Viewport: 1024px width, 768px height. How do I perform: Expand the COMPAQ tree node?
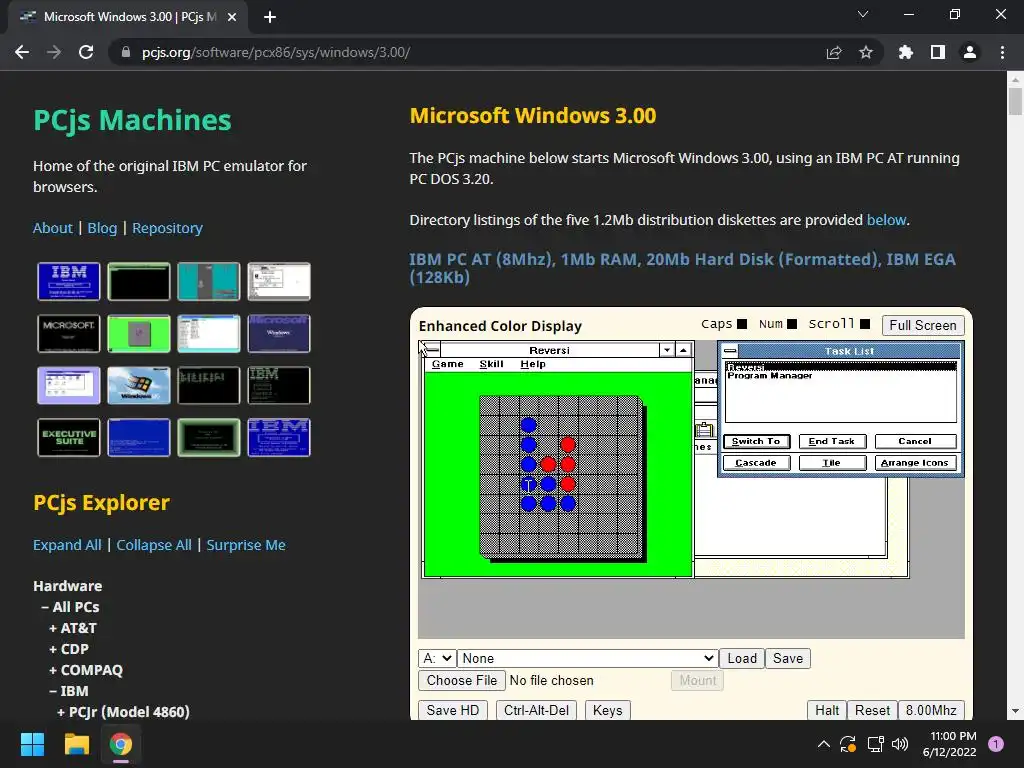click(x=86, y=670)
